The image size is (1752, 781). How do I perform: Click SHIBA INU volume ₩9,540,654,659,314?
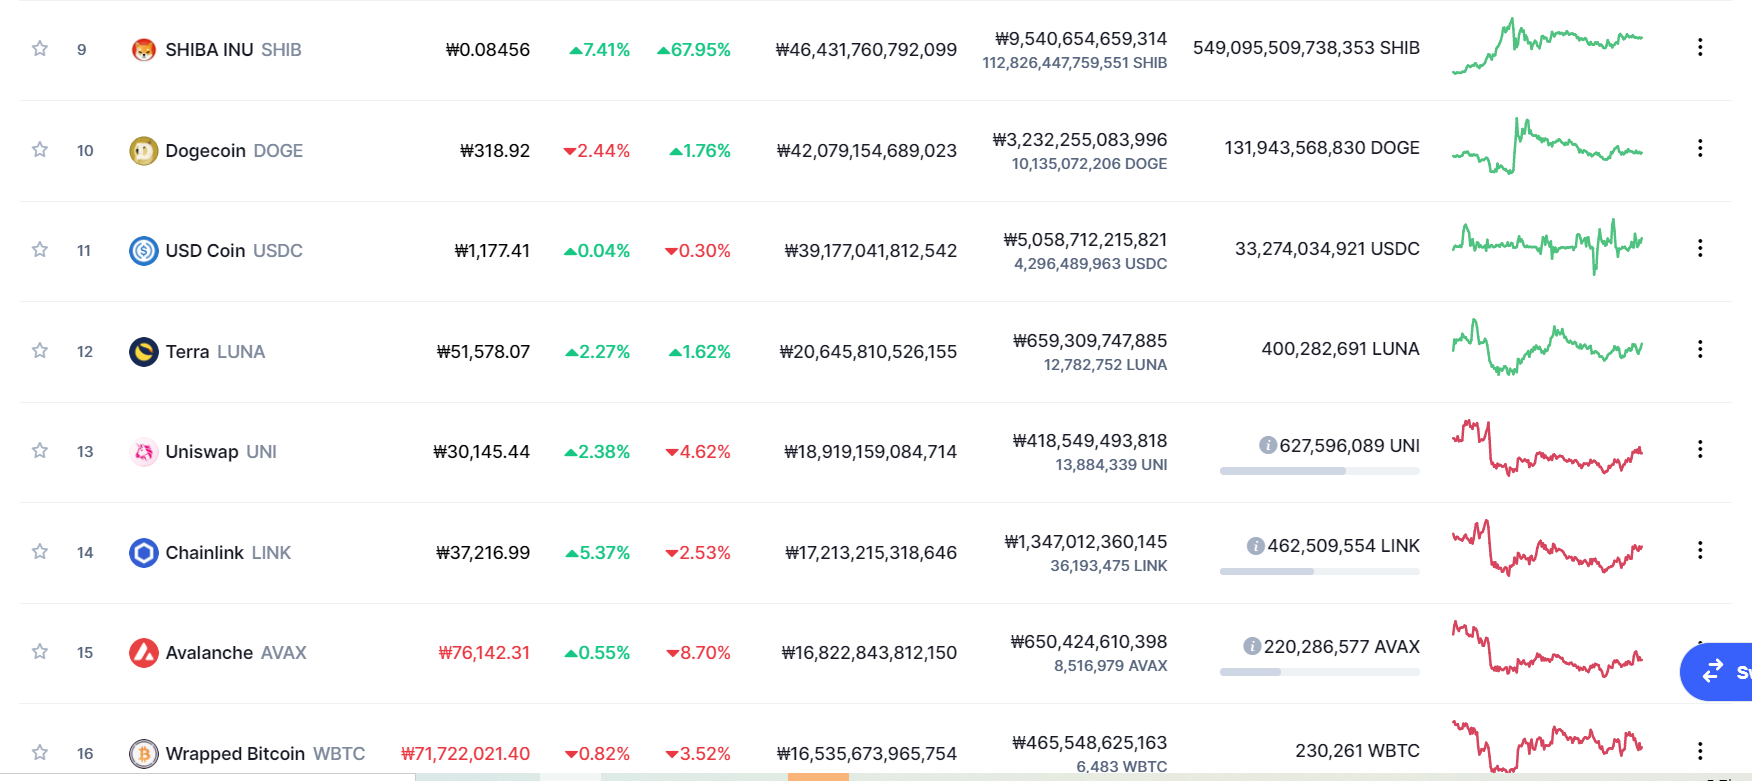[1081, 39]
